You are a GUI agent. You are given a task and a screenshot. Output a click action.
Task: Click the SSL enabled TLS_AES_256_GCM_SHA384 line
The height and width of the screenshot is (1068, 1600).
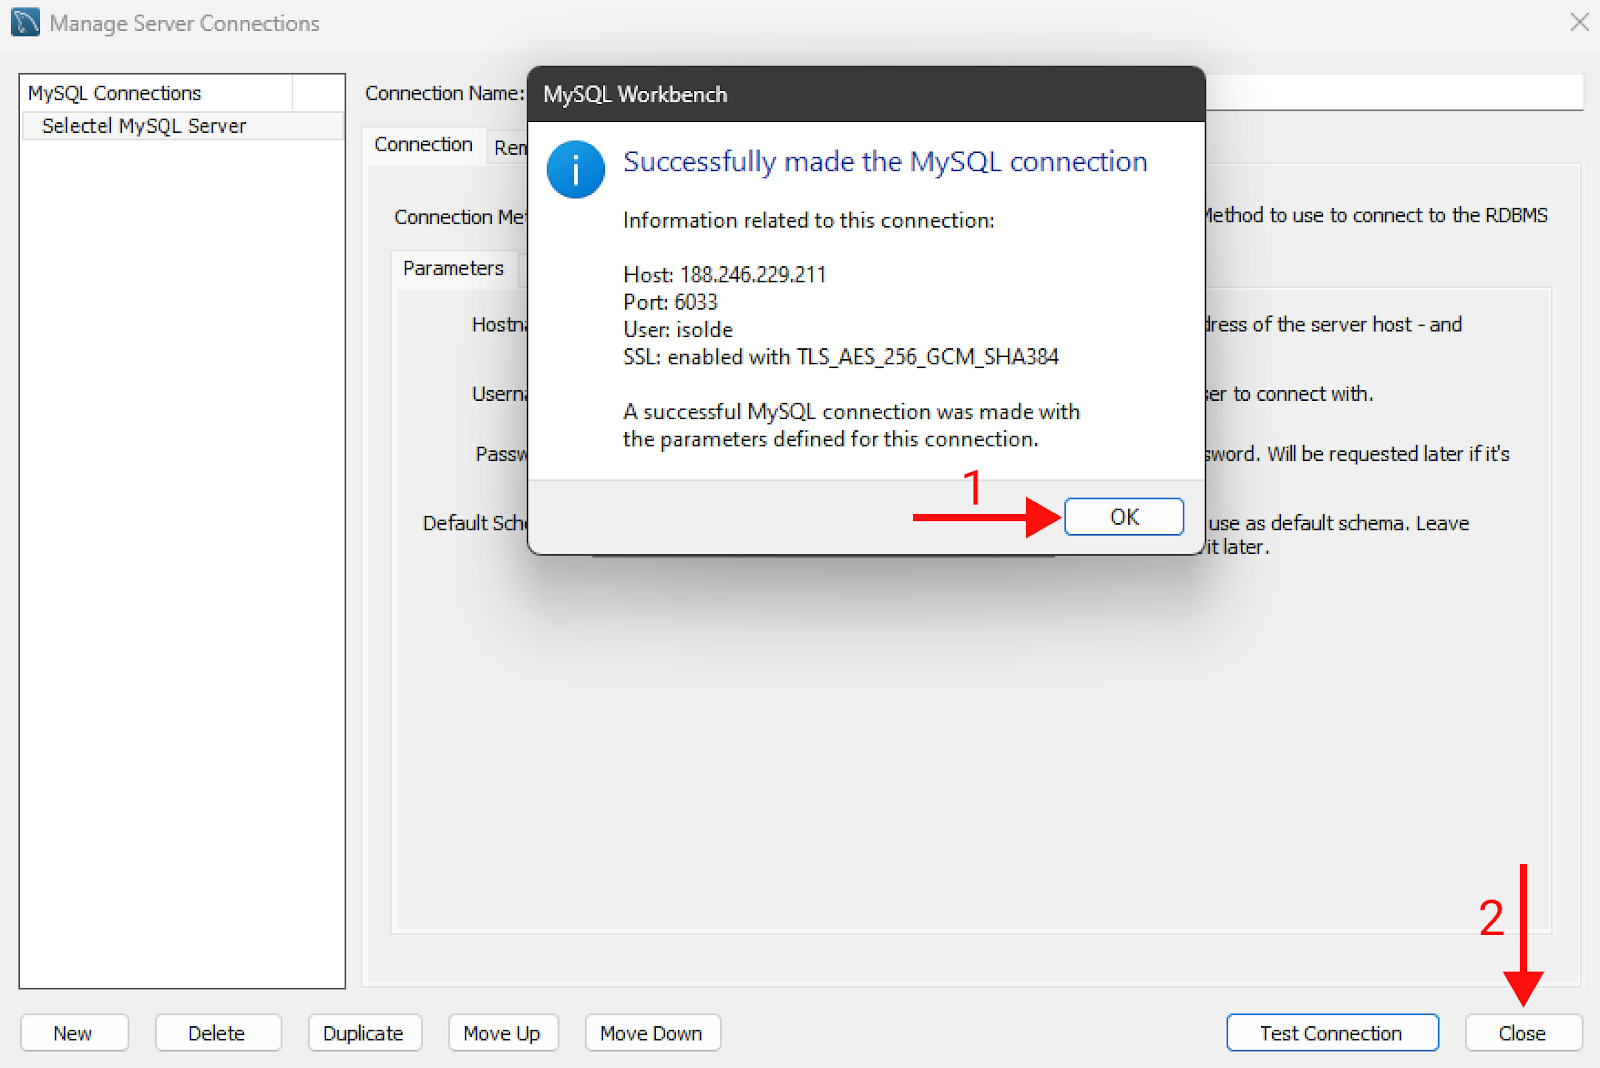[841, 357]
